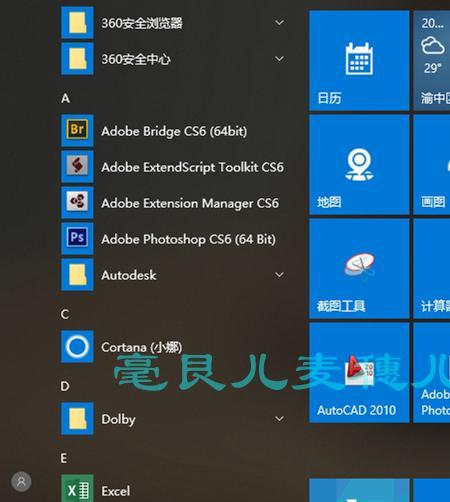Click the Dolby label
This screenshot has height=502, width=450.
[x=118, y=419]
